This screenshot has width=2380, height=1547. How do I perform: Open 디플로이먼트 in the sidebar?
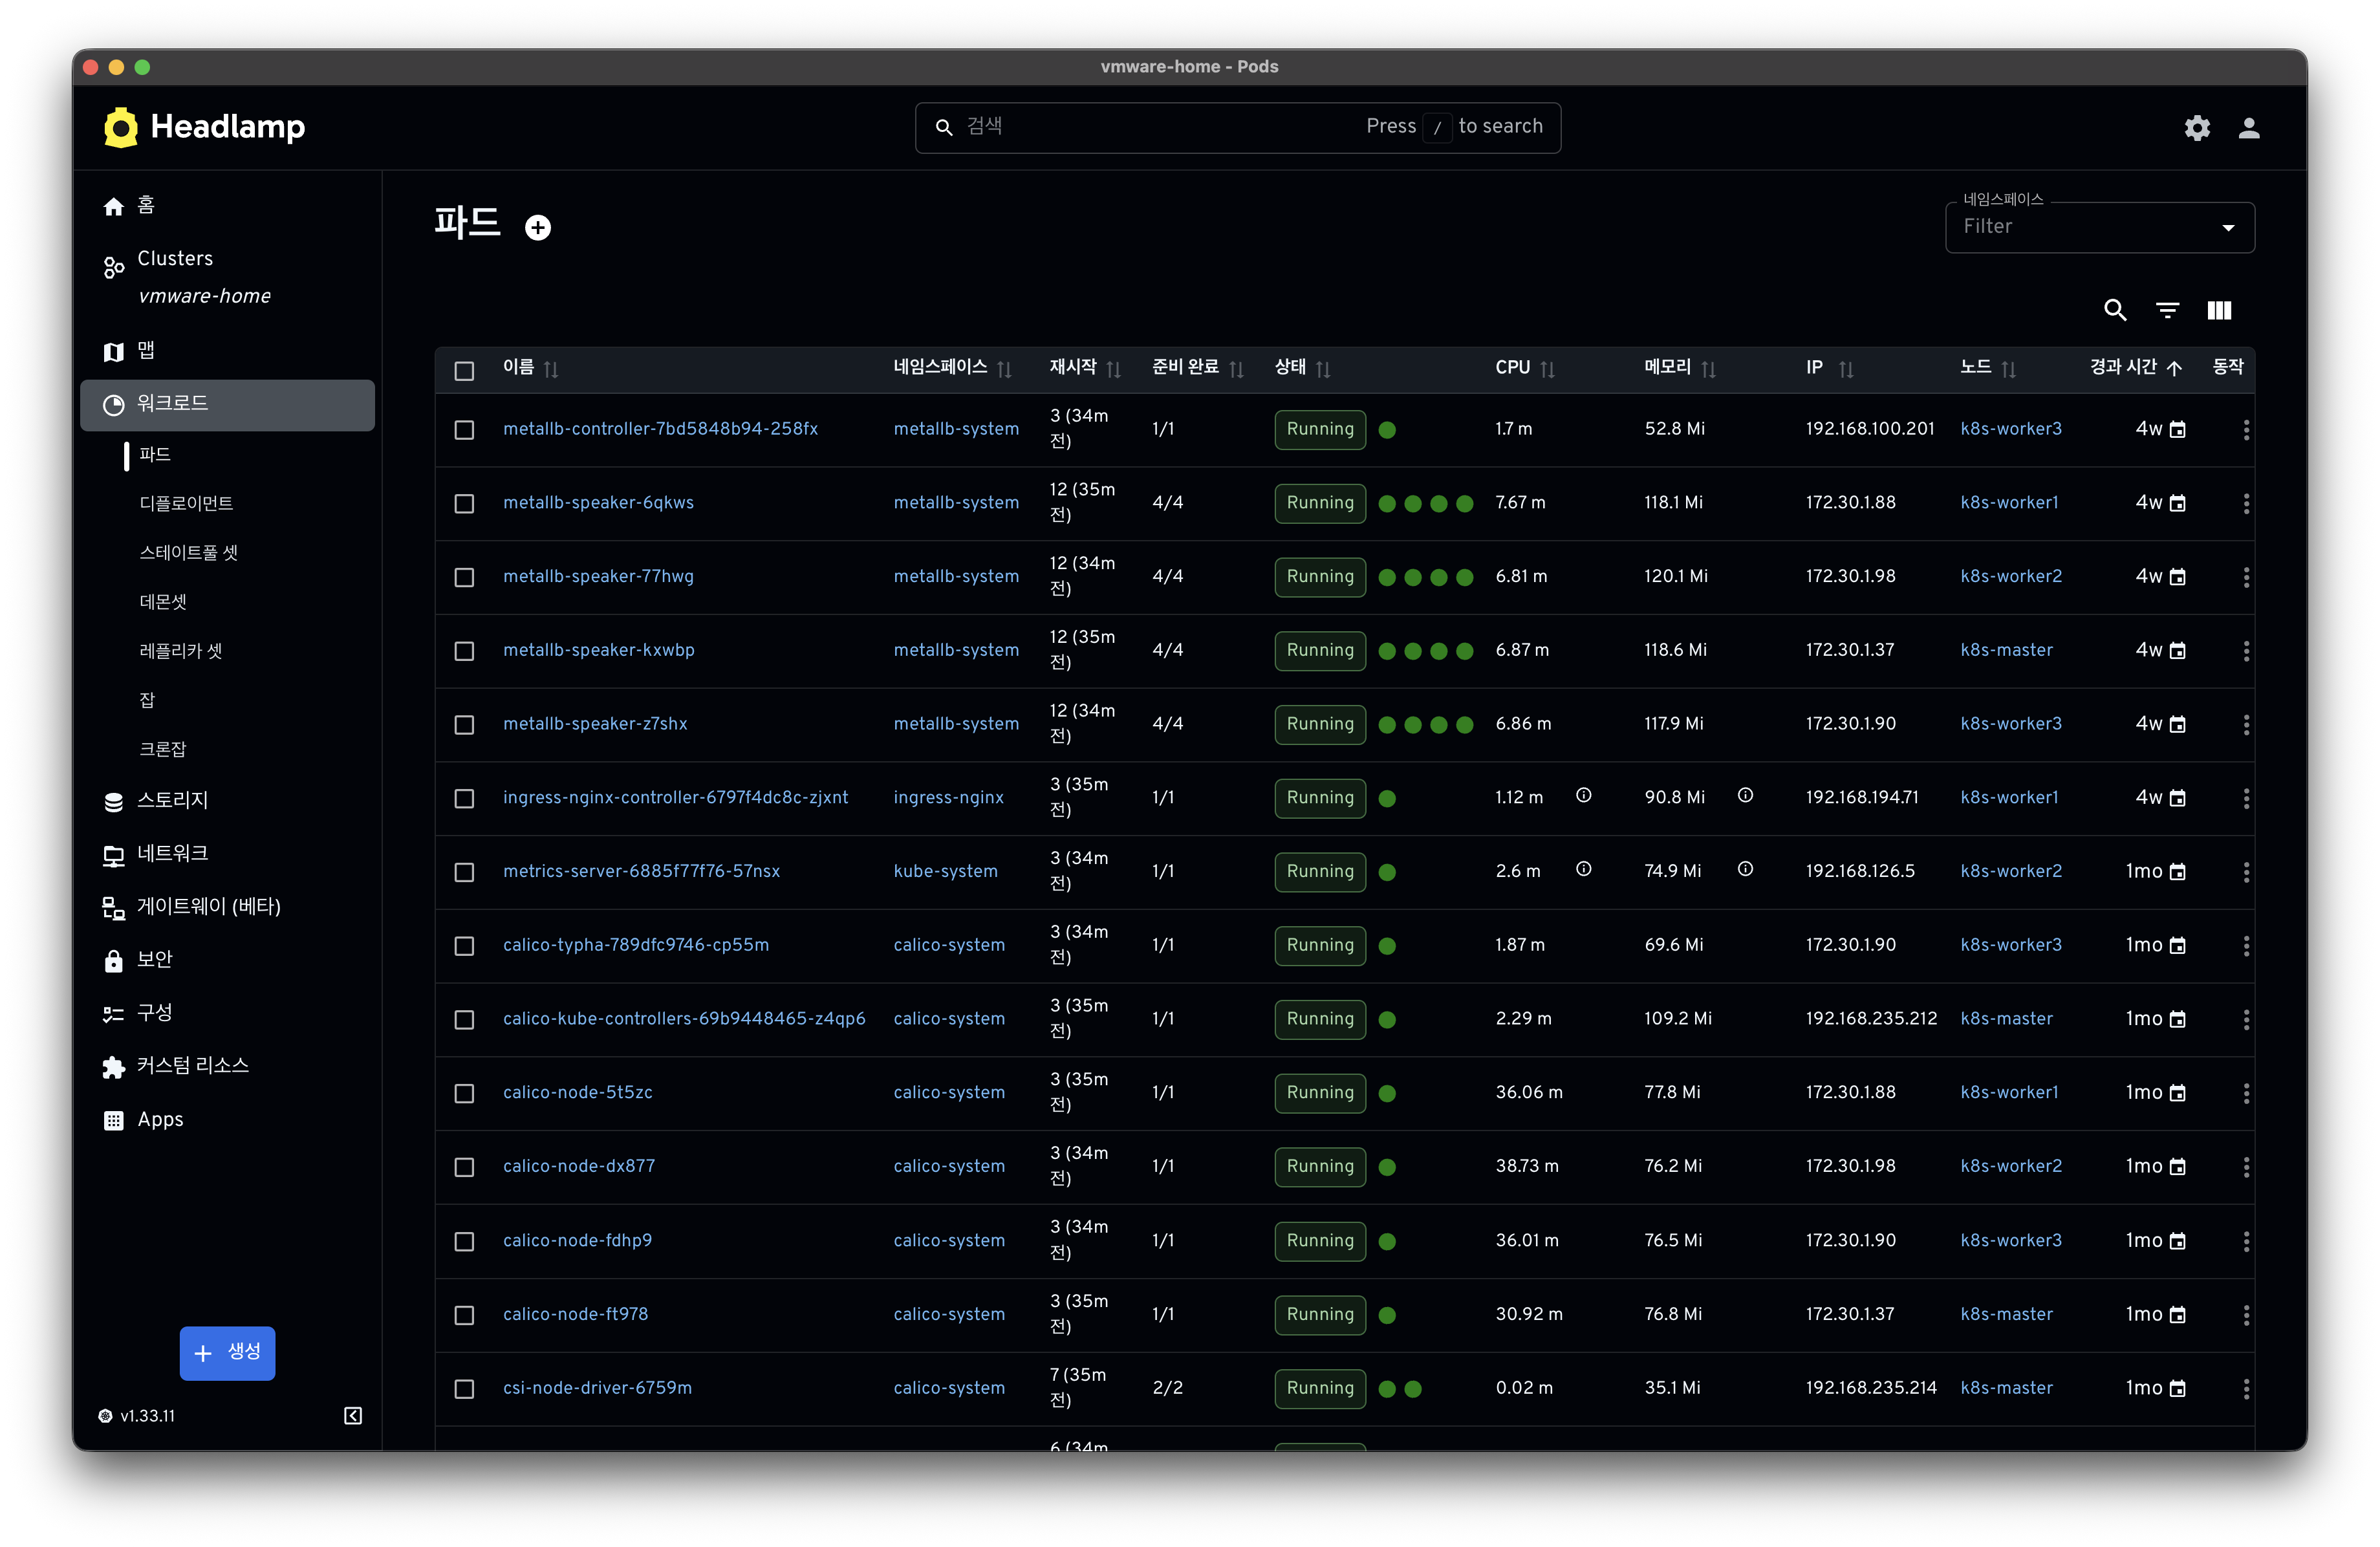click(186, 503)
